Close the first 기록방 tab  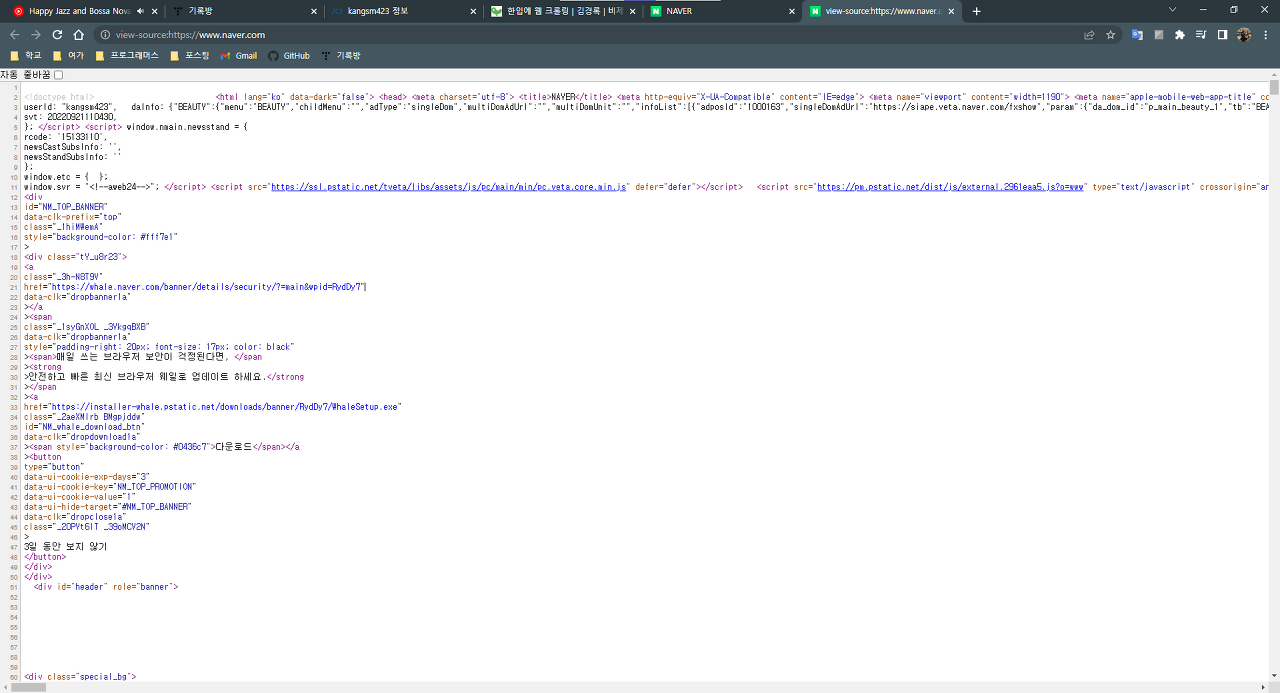click(313, 11)
